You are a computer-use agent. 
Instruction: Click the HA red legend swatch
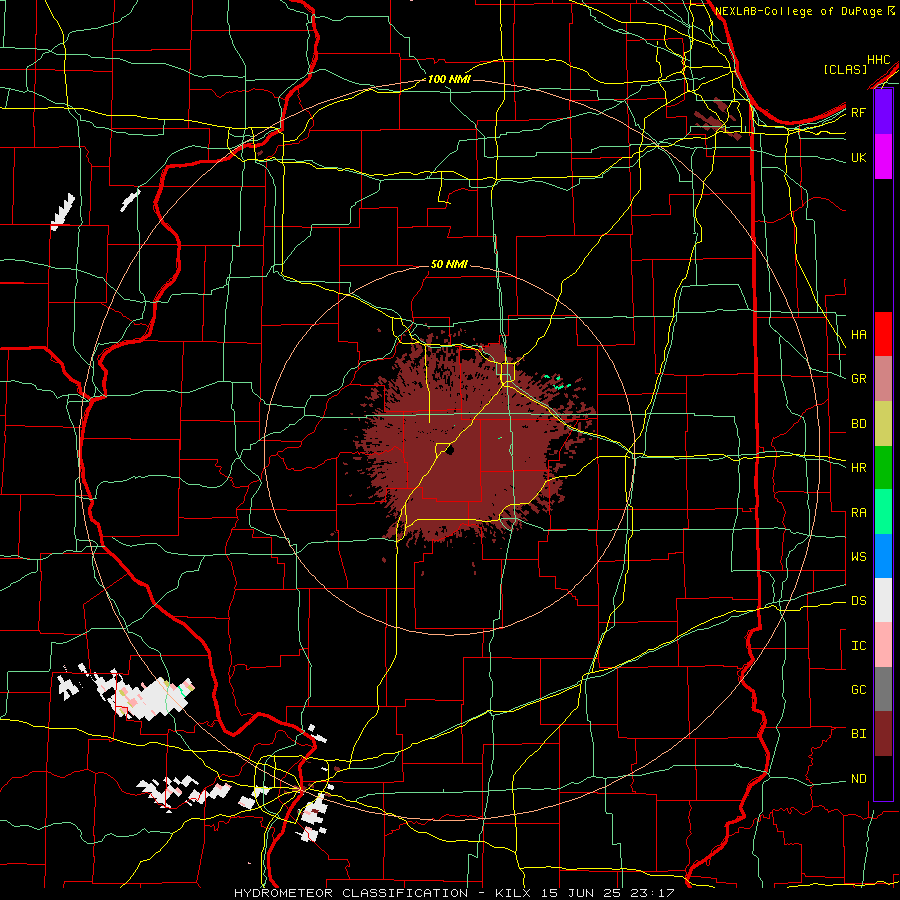click(883, 334)
